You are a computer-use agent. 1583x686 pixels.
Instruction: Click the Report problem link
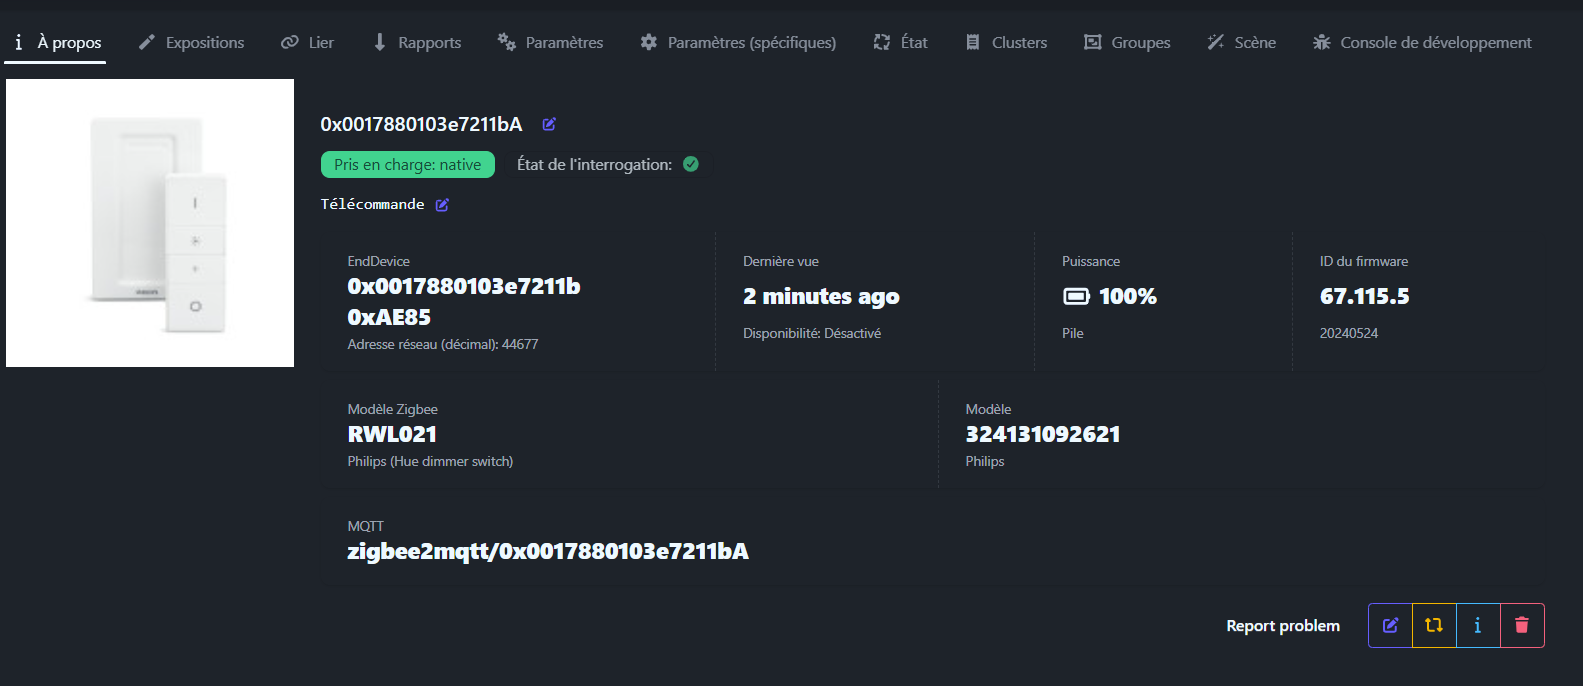pos(1283,625)
